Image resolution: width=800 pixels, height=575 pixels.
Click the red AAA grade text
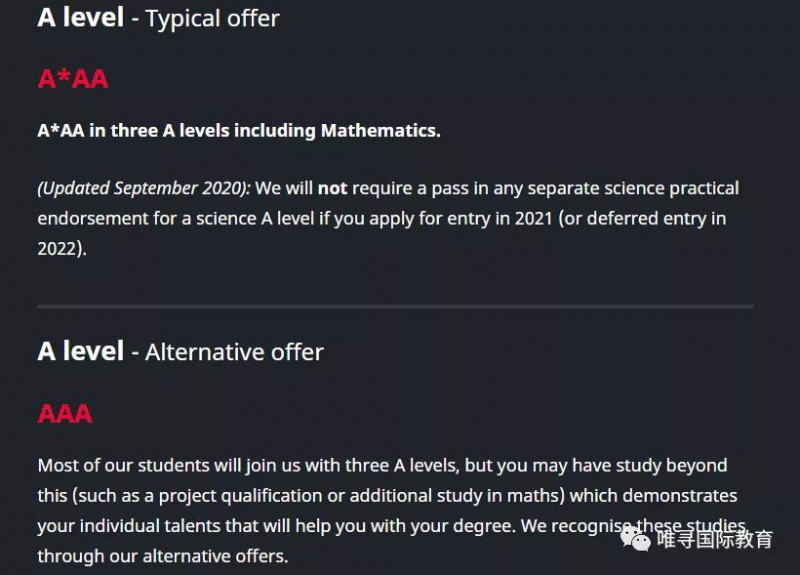tap(65, 414)
